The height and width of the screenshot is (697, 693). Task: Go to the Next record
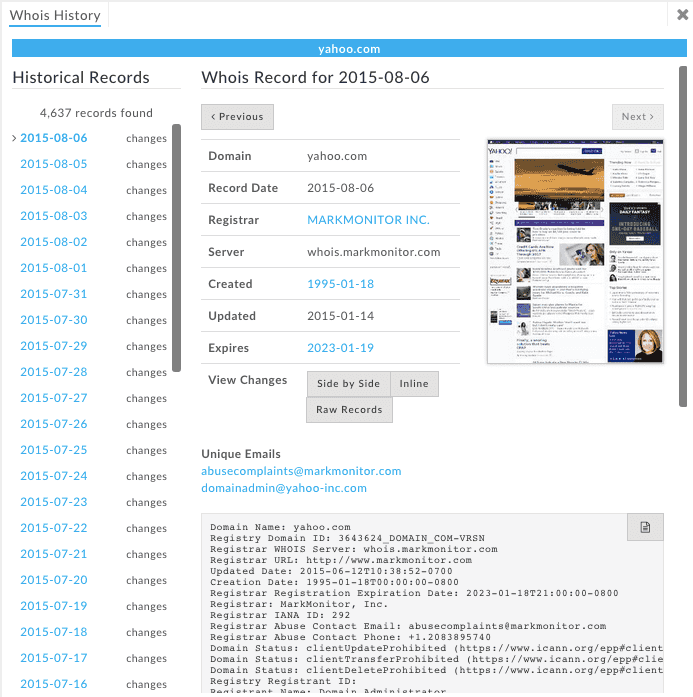click(637, 117)
